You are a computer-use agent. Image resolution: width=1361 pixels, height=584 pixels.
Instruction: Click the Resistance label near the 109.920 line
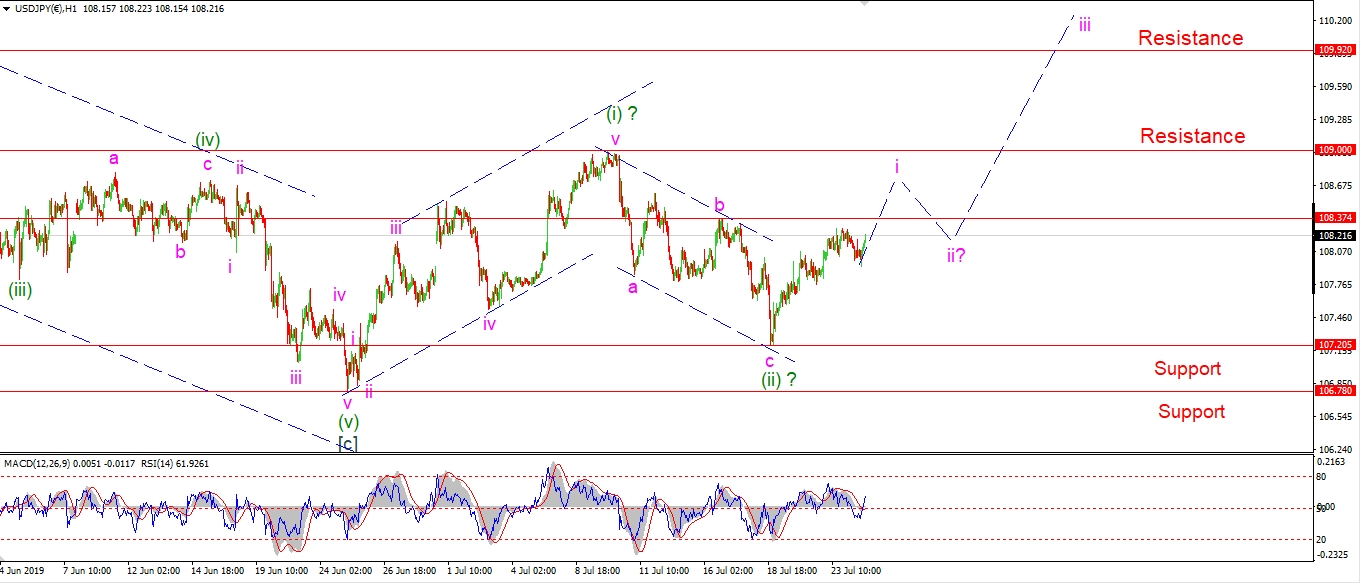[x=1190, y=38]
